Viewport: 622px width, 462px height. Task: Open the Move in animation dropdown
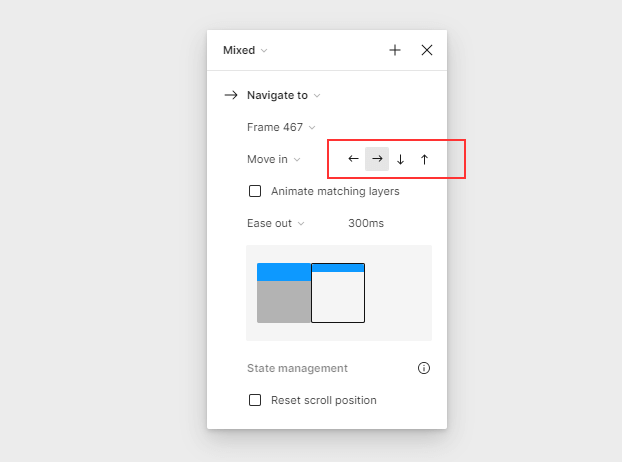point(273,159)
